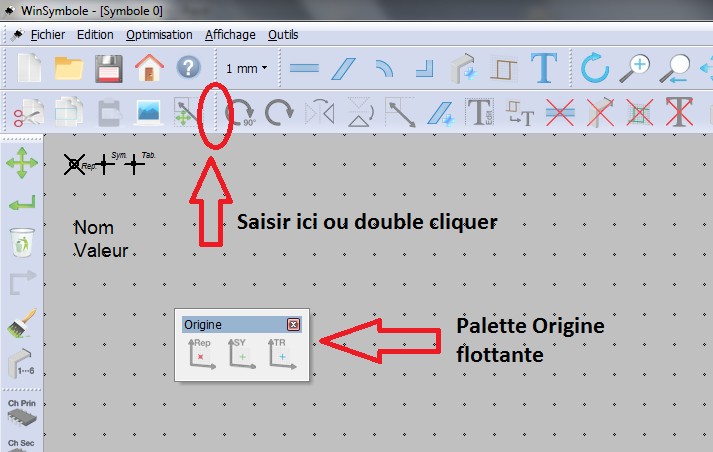Open help with the question mark icon
The width and height of the screenshot is (713, 452).
point(188,68)
